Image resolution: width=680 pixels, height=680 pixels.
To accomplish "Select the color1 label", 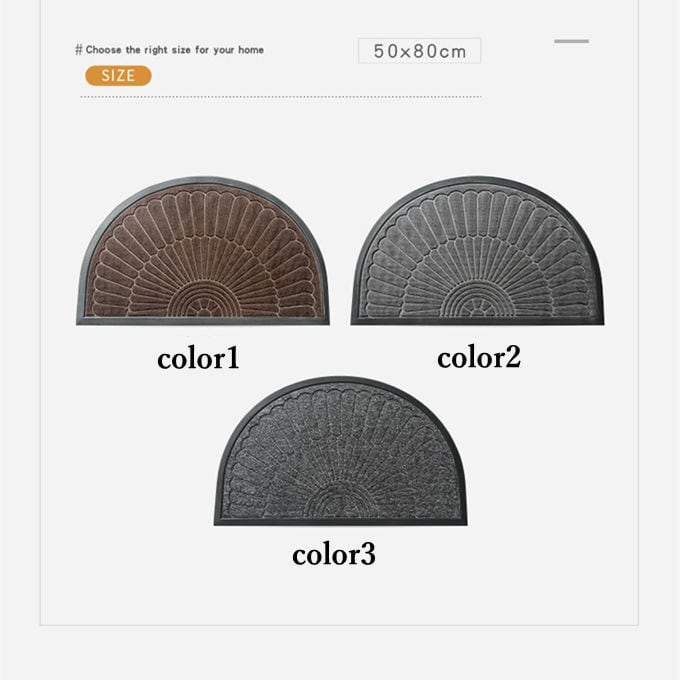I will pyautogui.click(x=198, y=359).
